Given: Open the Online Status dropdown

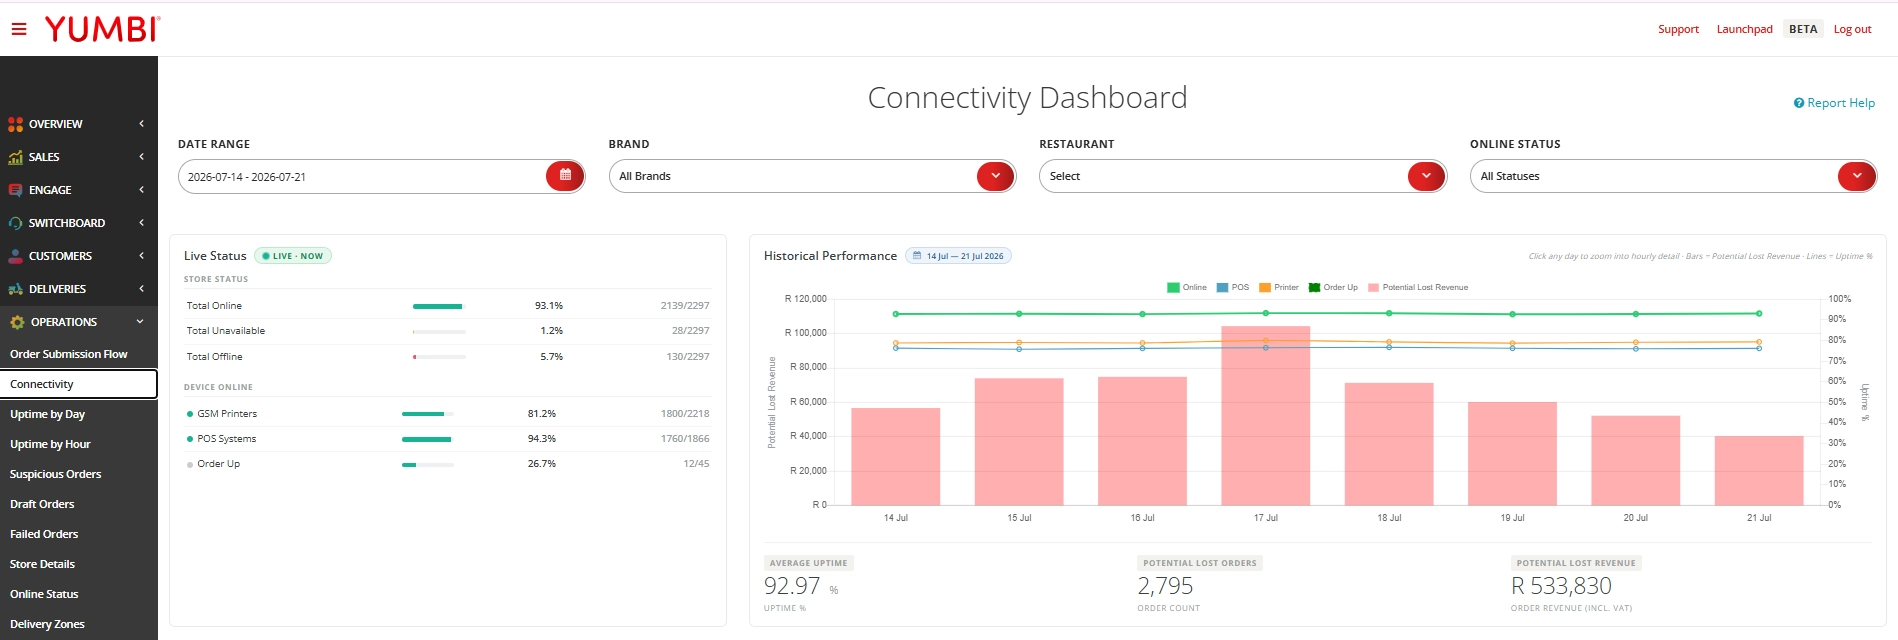Looking at the screenshot, I should (x=1673, y=176).
